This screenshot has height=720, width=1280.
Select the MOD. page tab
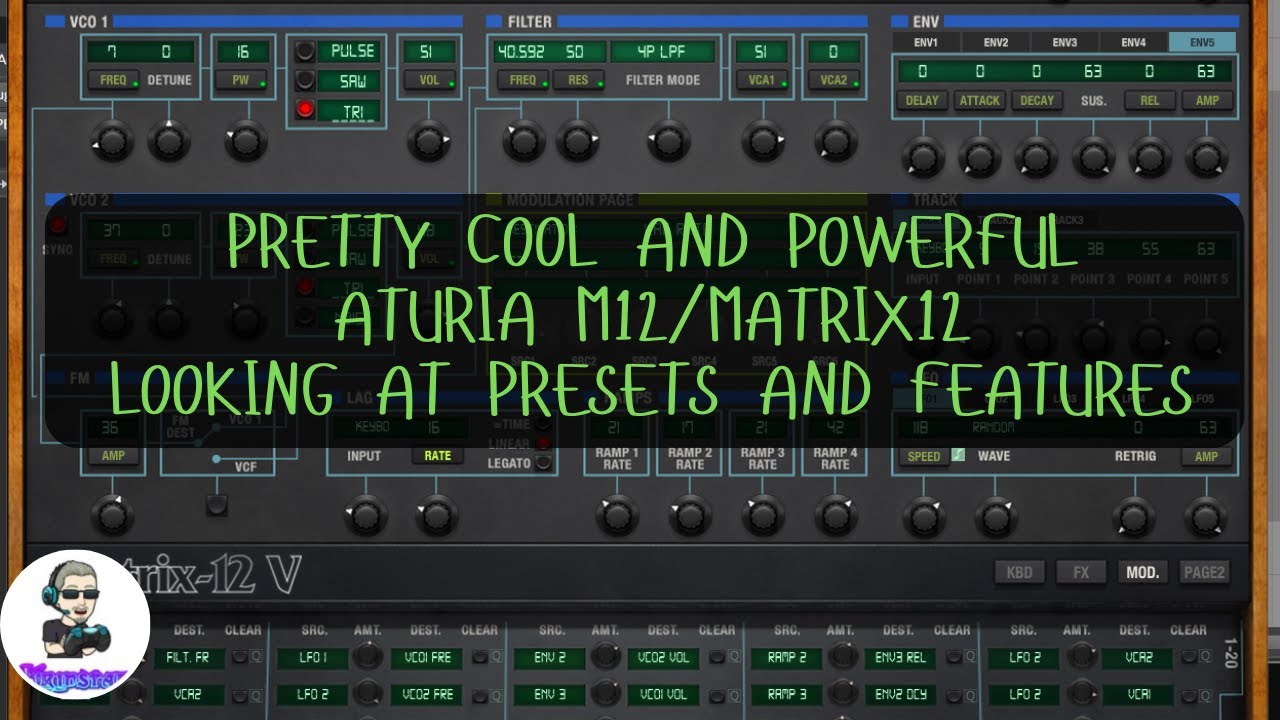1143,572
